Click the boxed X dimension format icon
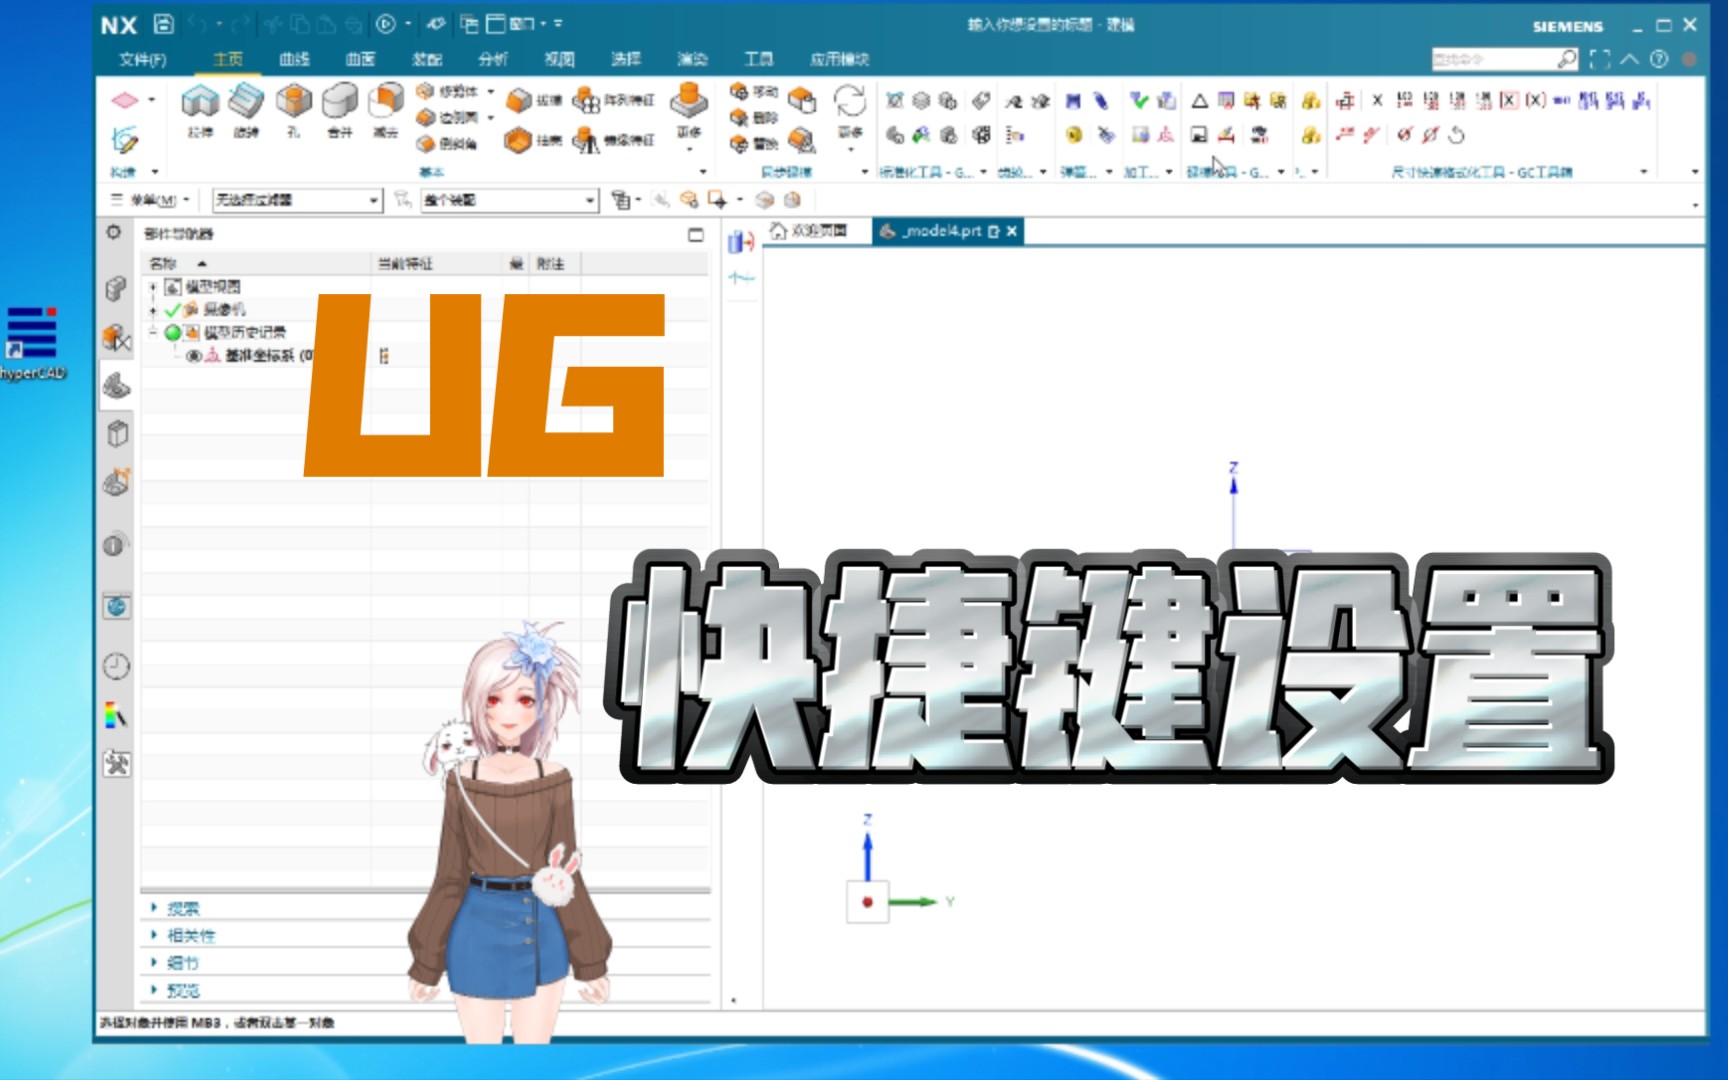 point(1508,100)
